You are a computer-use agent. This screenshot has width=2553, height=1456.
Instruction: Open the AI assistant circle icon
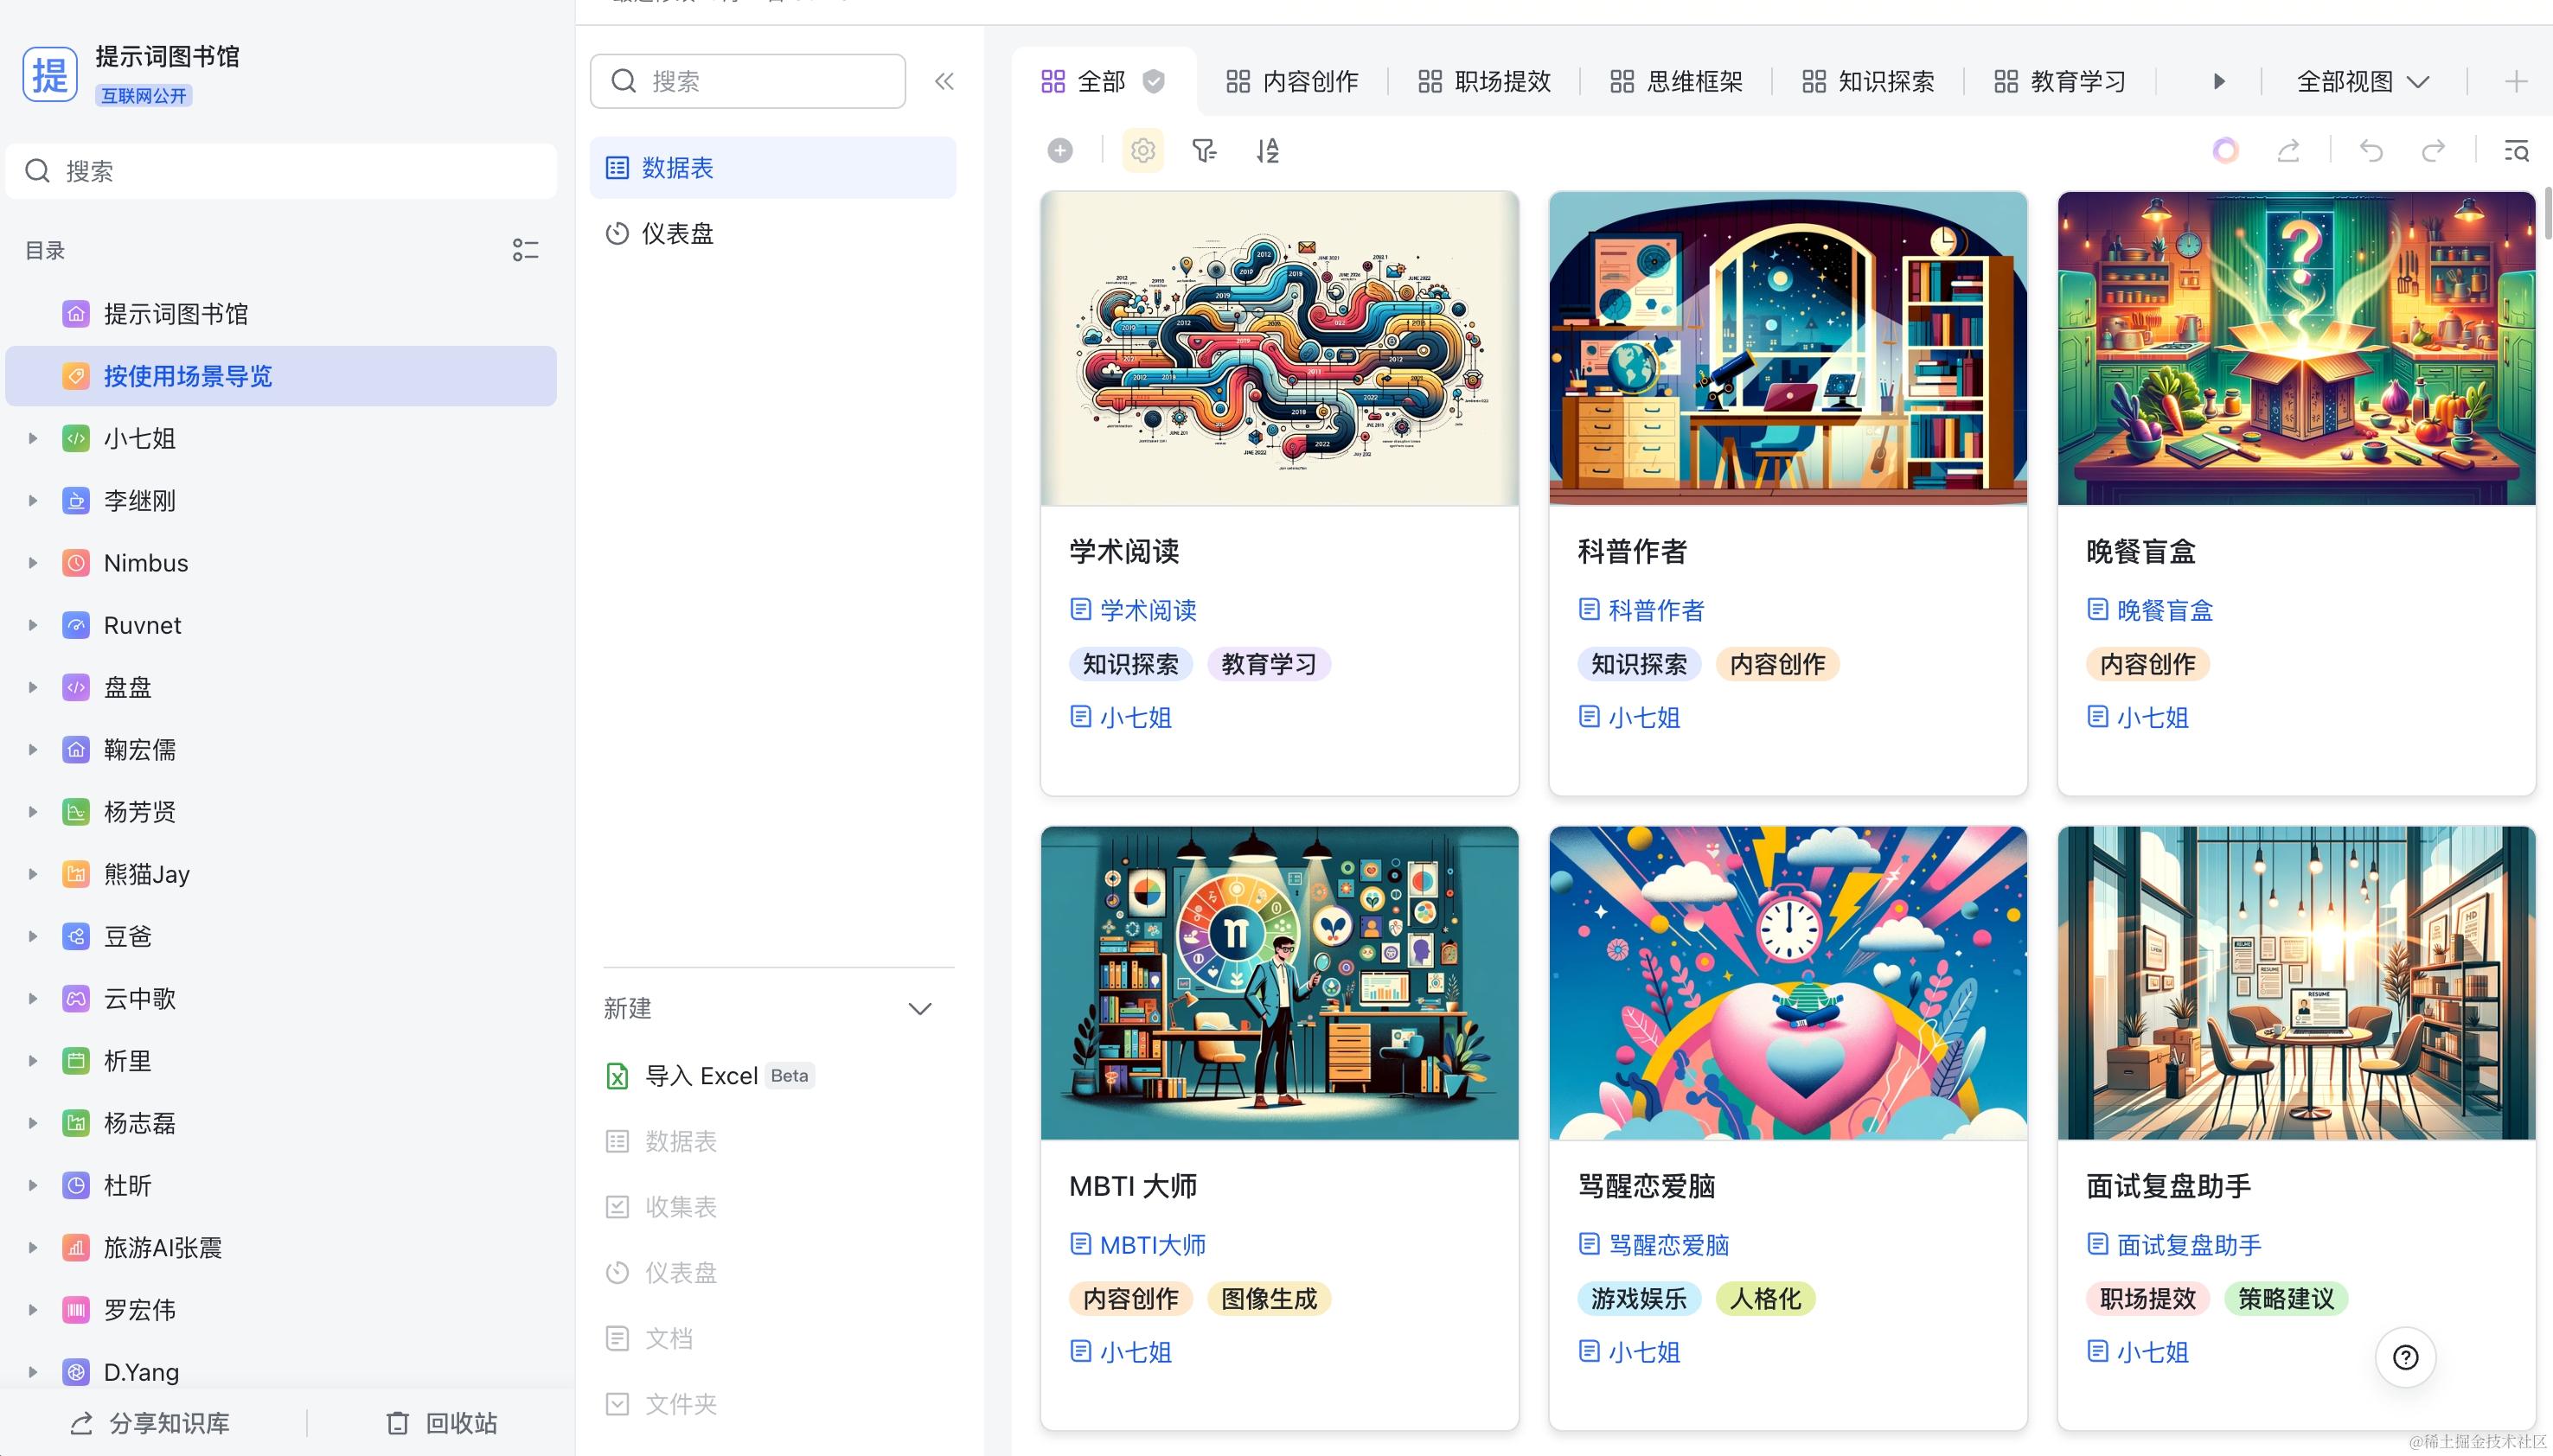pos(2225,150)
